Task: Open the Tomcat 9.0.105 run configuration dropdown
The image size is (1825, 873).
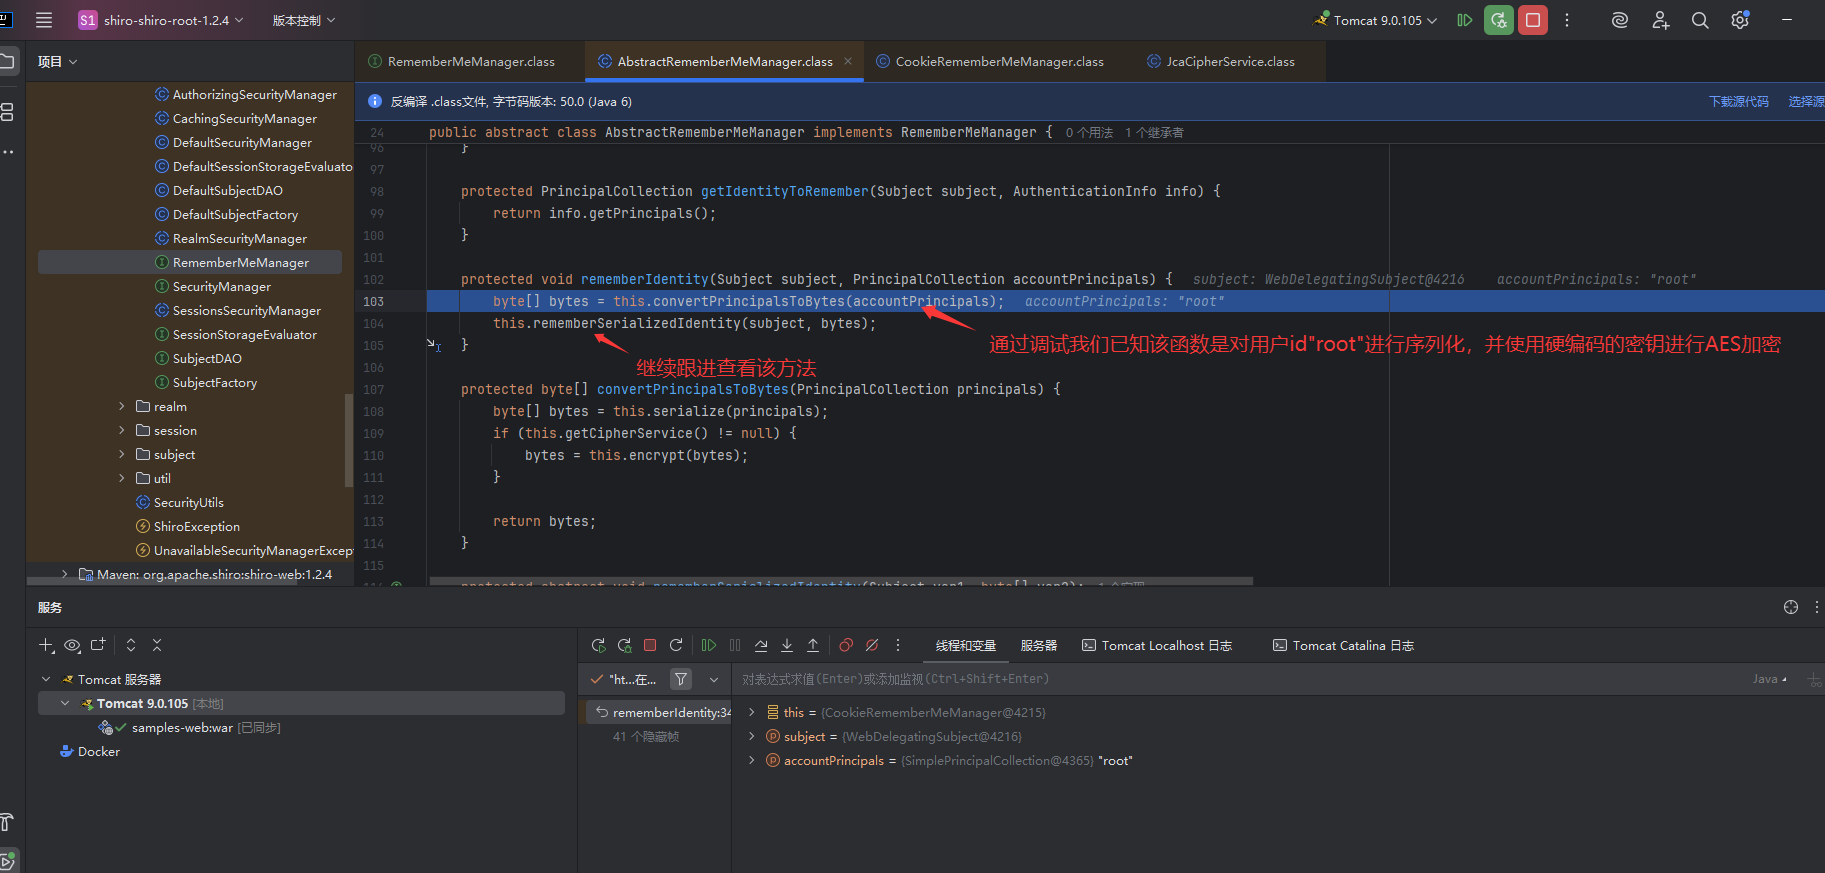Action: coord(1378,20)
